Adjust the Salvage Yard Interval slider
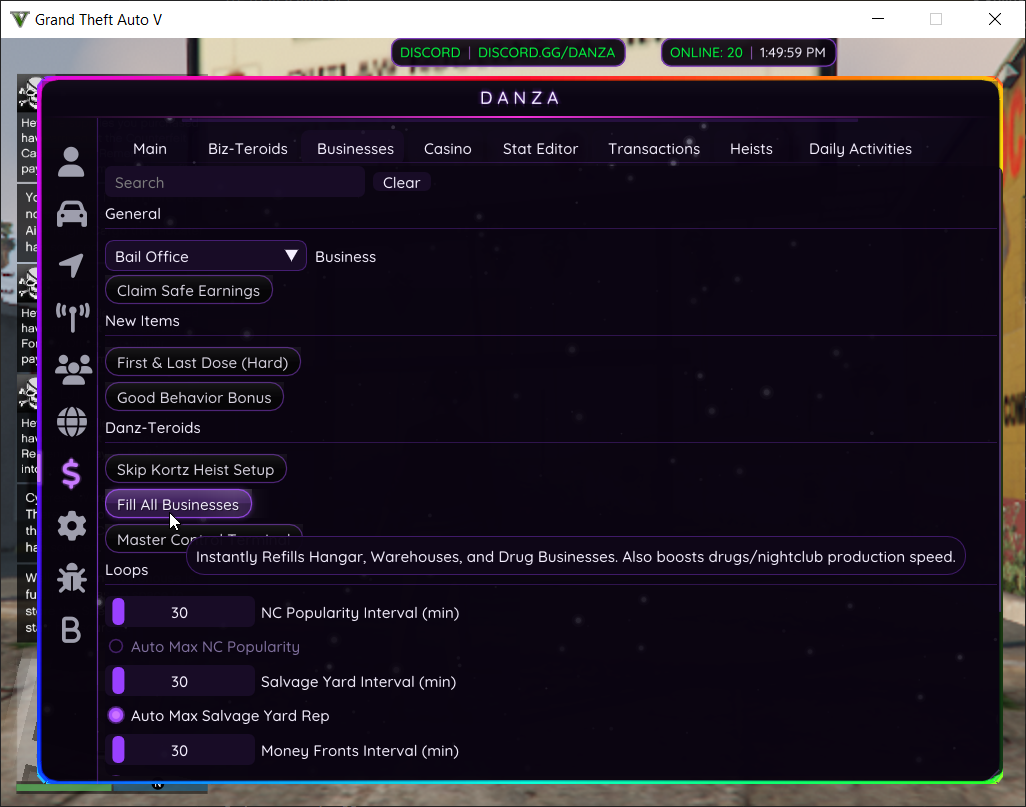 [180, 681]
